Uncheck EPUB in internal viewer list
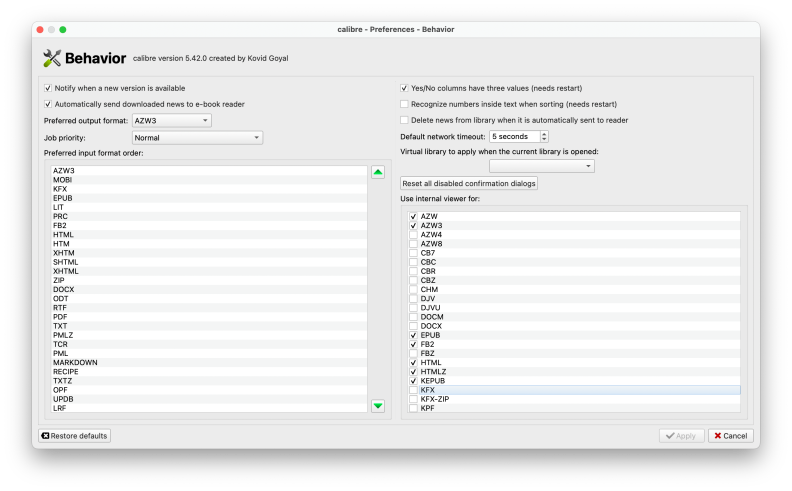The width and height of the screenshot is (792, 491). (413, 335)
